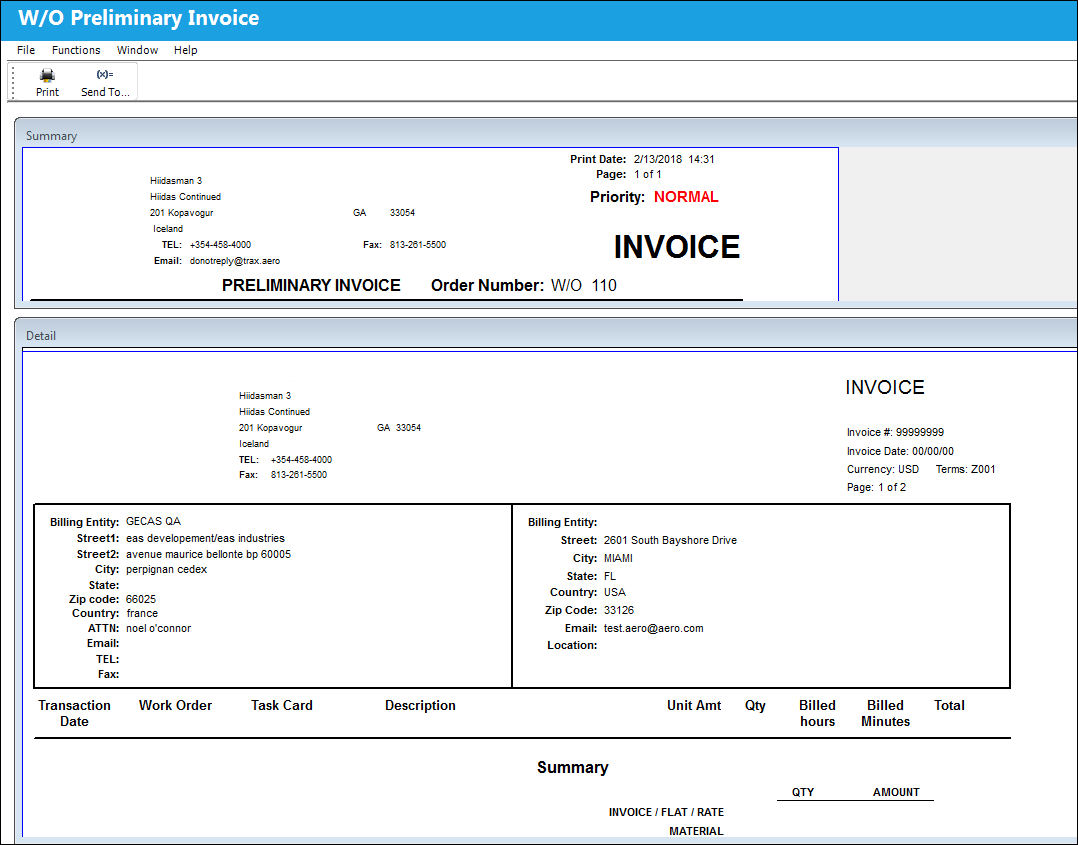Click the PRELIMINARY INVOICE heading
The width and height of the screenshot is (1078, 845).
(311, 285)
